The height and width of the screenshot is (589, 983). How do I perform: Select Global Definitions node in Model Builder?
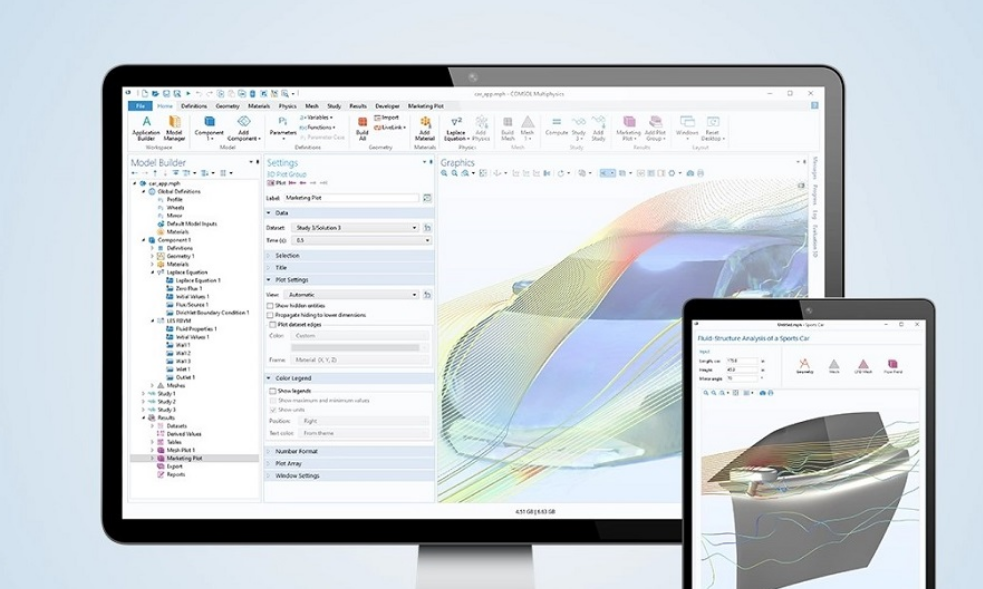click(x=179, y=192)
